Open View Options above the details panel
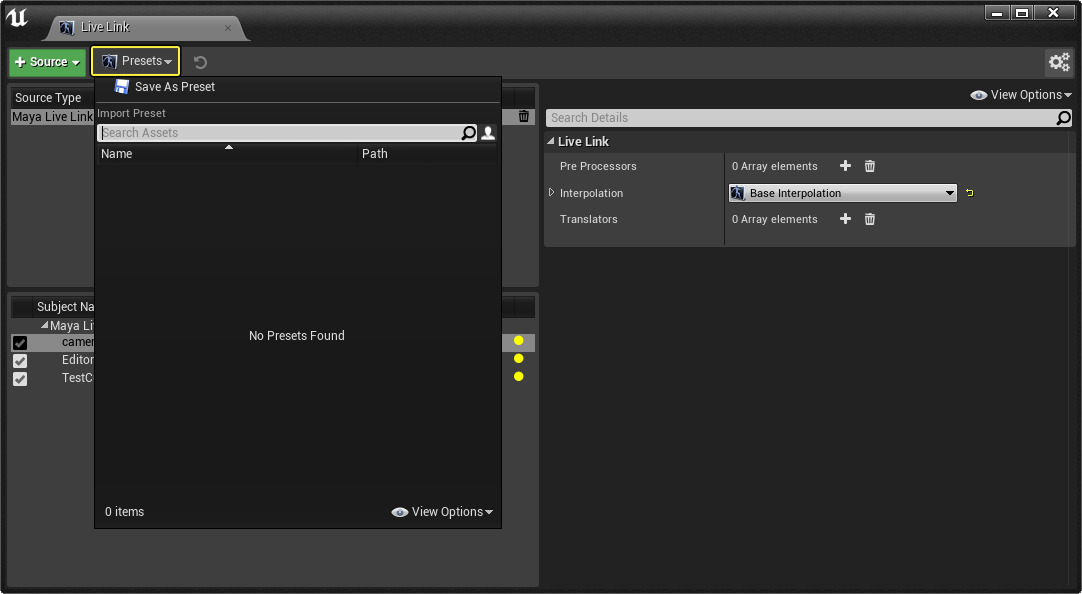1082x594 pixels. point(1021,95)
